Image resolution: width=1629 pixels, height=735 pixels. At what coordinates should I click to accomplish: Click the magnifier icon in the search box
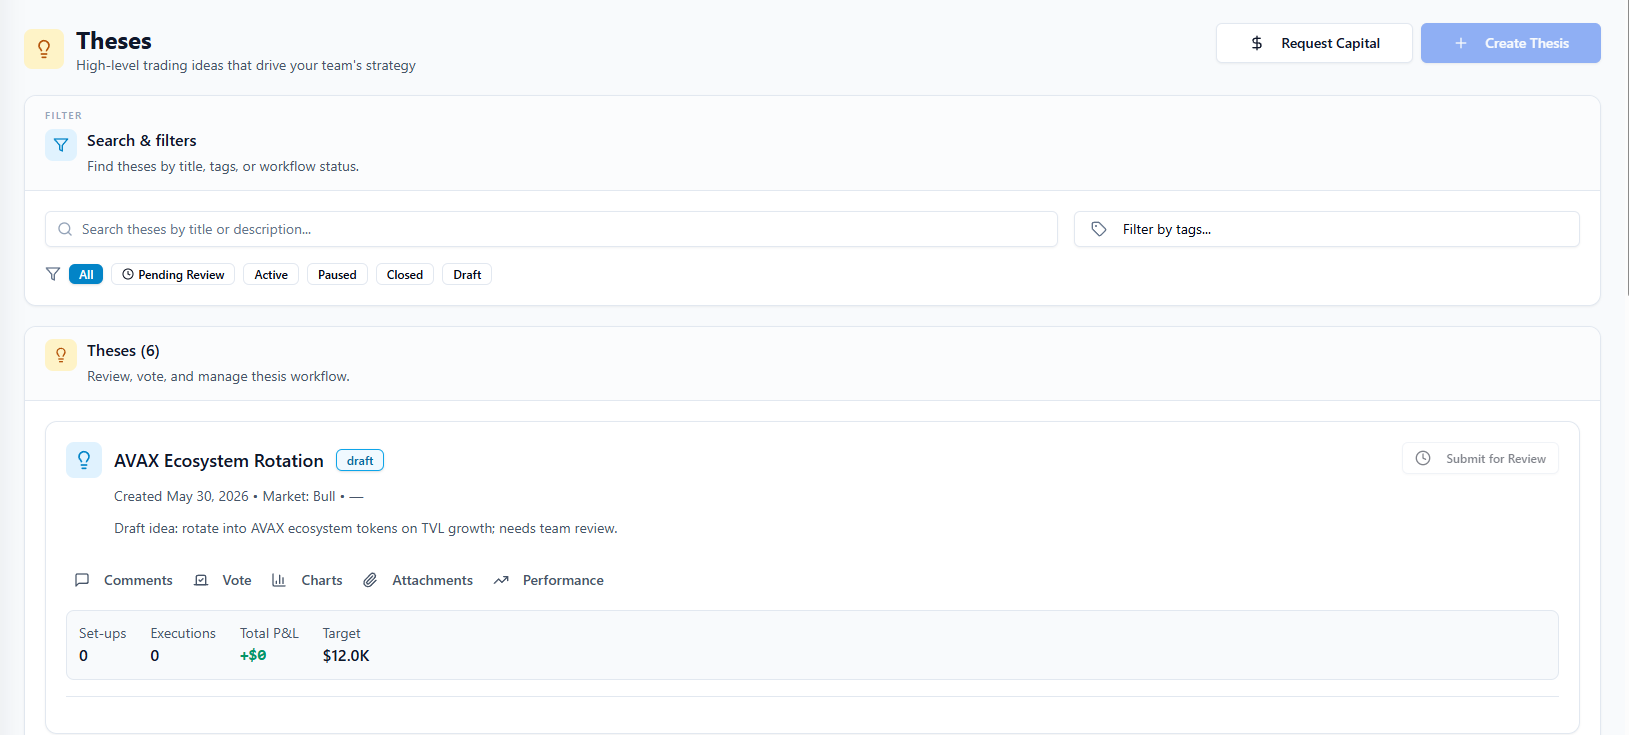[x=65, y=229]
